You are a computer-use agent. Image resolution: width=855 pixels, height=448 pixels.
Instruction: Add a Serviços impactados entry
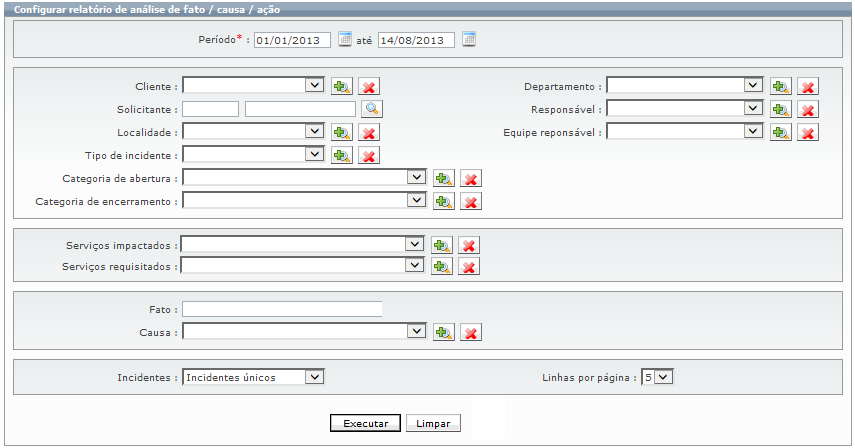[x=442, y=245]
